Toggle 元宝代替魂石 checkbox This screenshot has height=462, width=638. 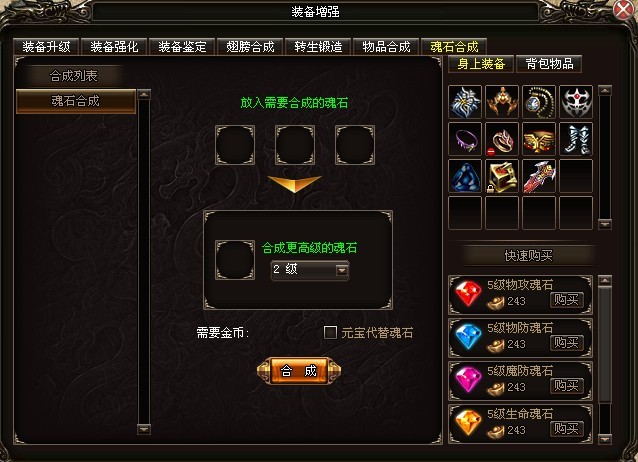(x=330, y=332)
